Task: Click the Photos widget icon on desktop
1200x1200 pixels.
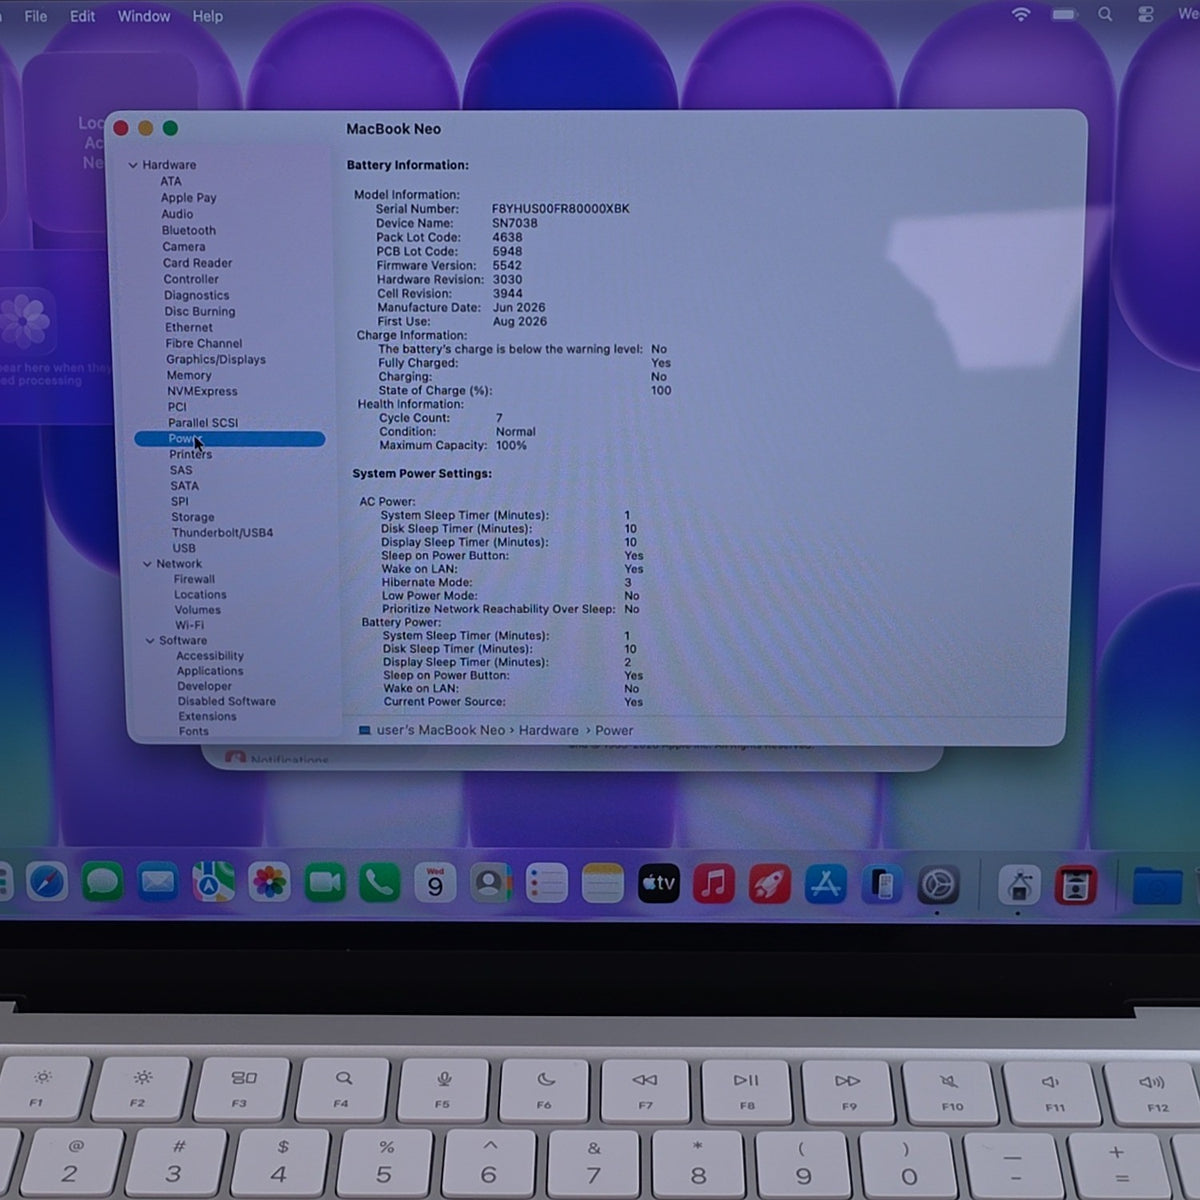Action: point(25,321)
